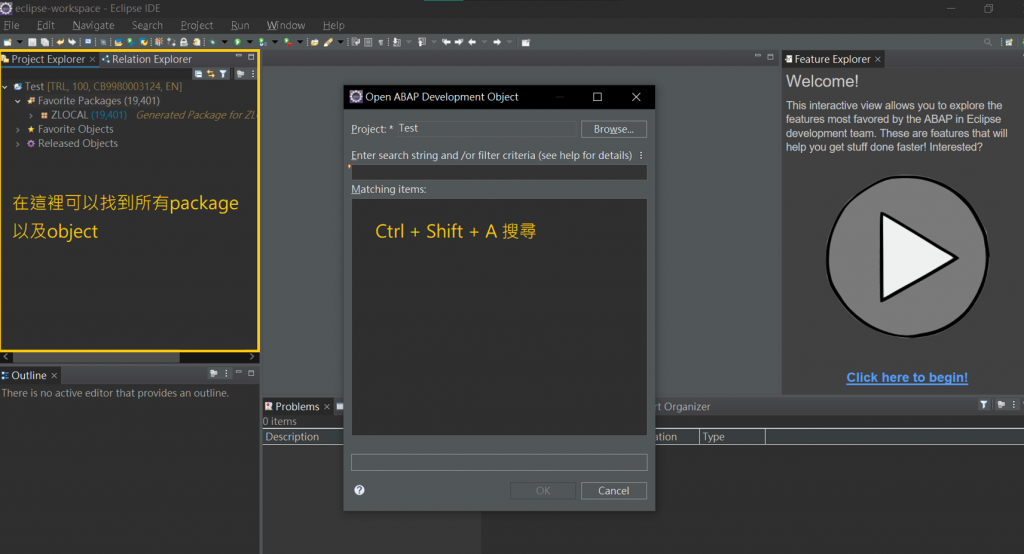Minimize the Outline panel
Screen dimensions: 1024x554
[x=238, y=372]
